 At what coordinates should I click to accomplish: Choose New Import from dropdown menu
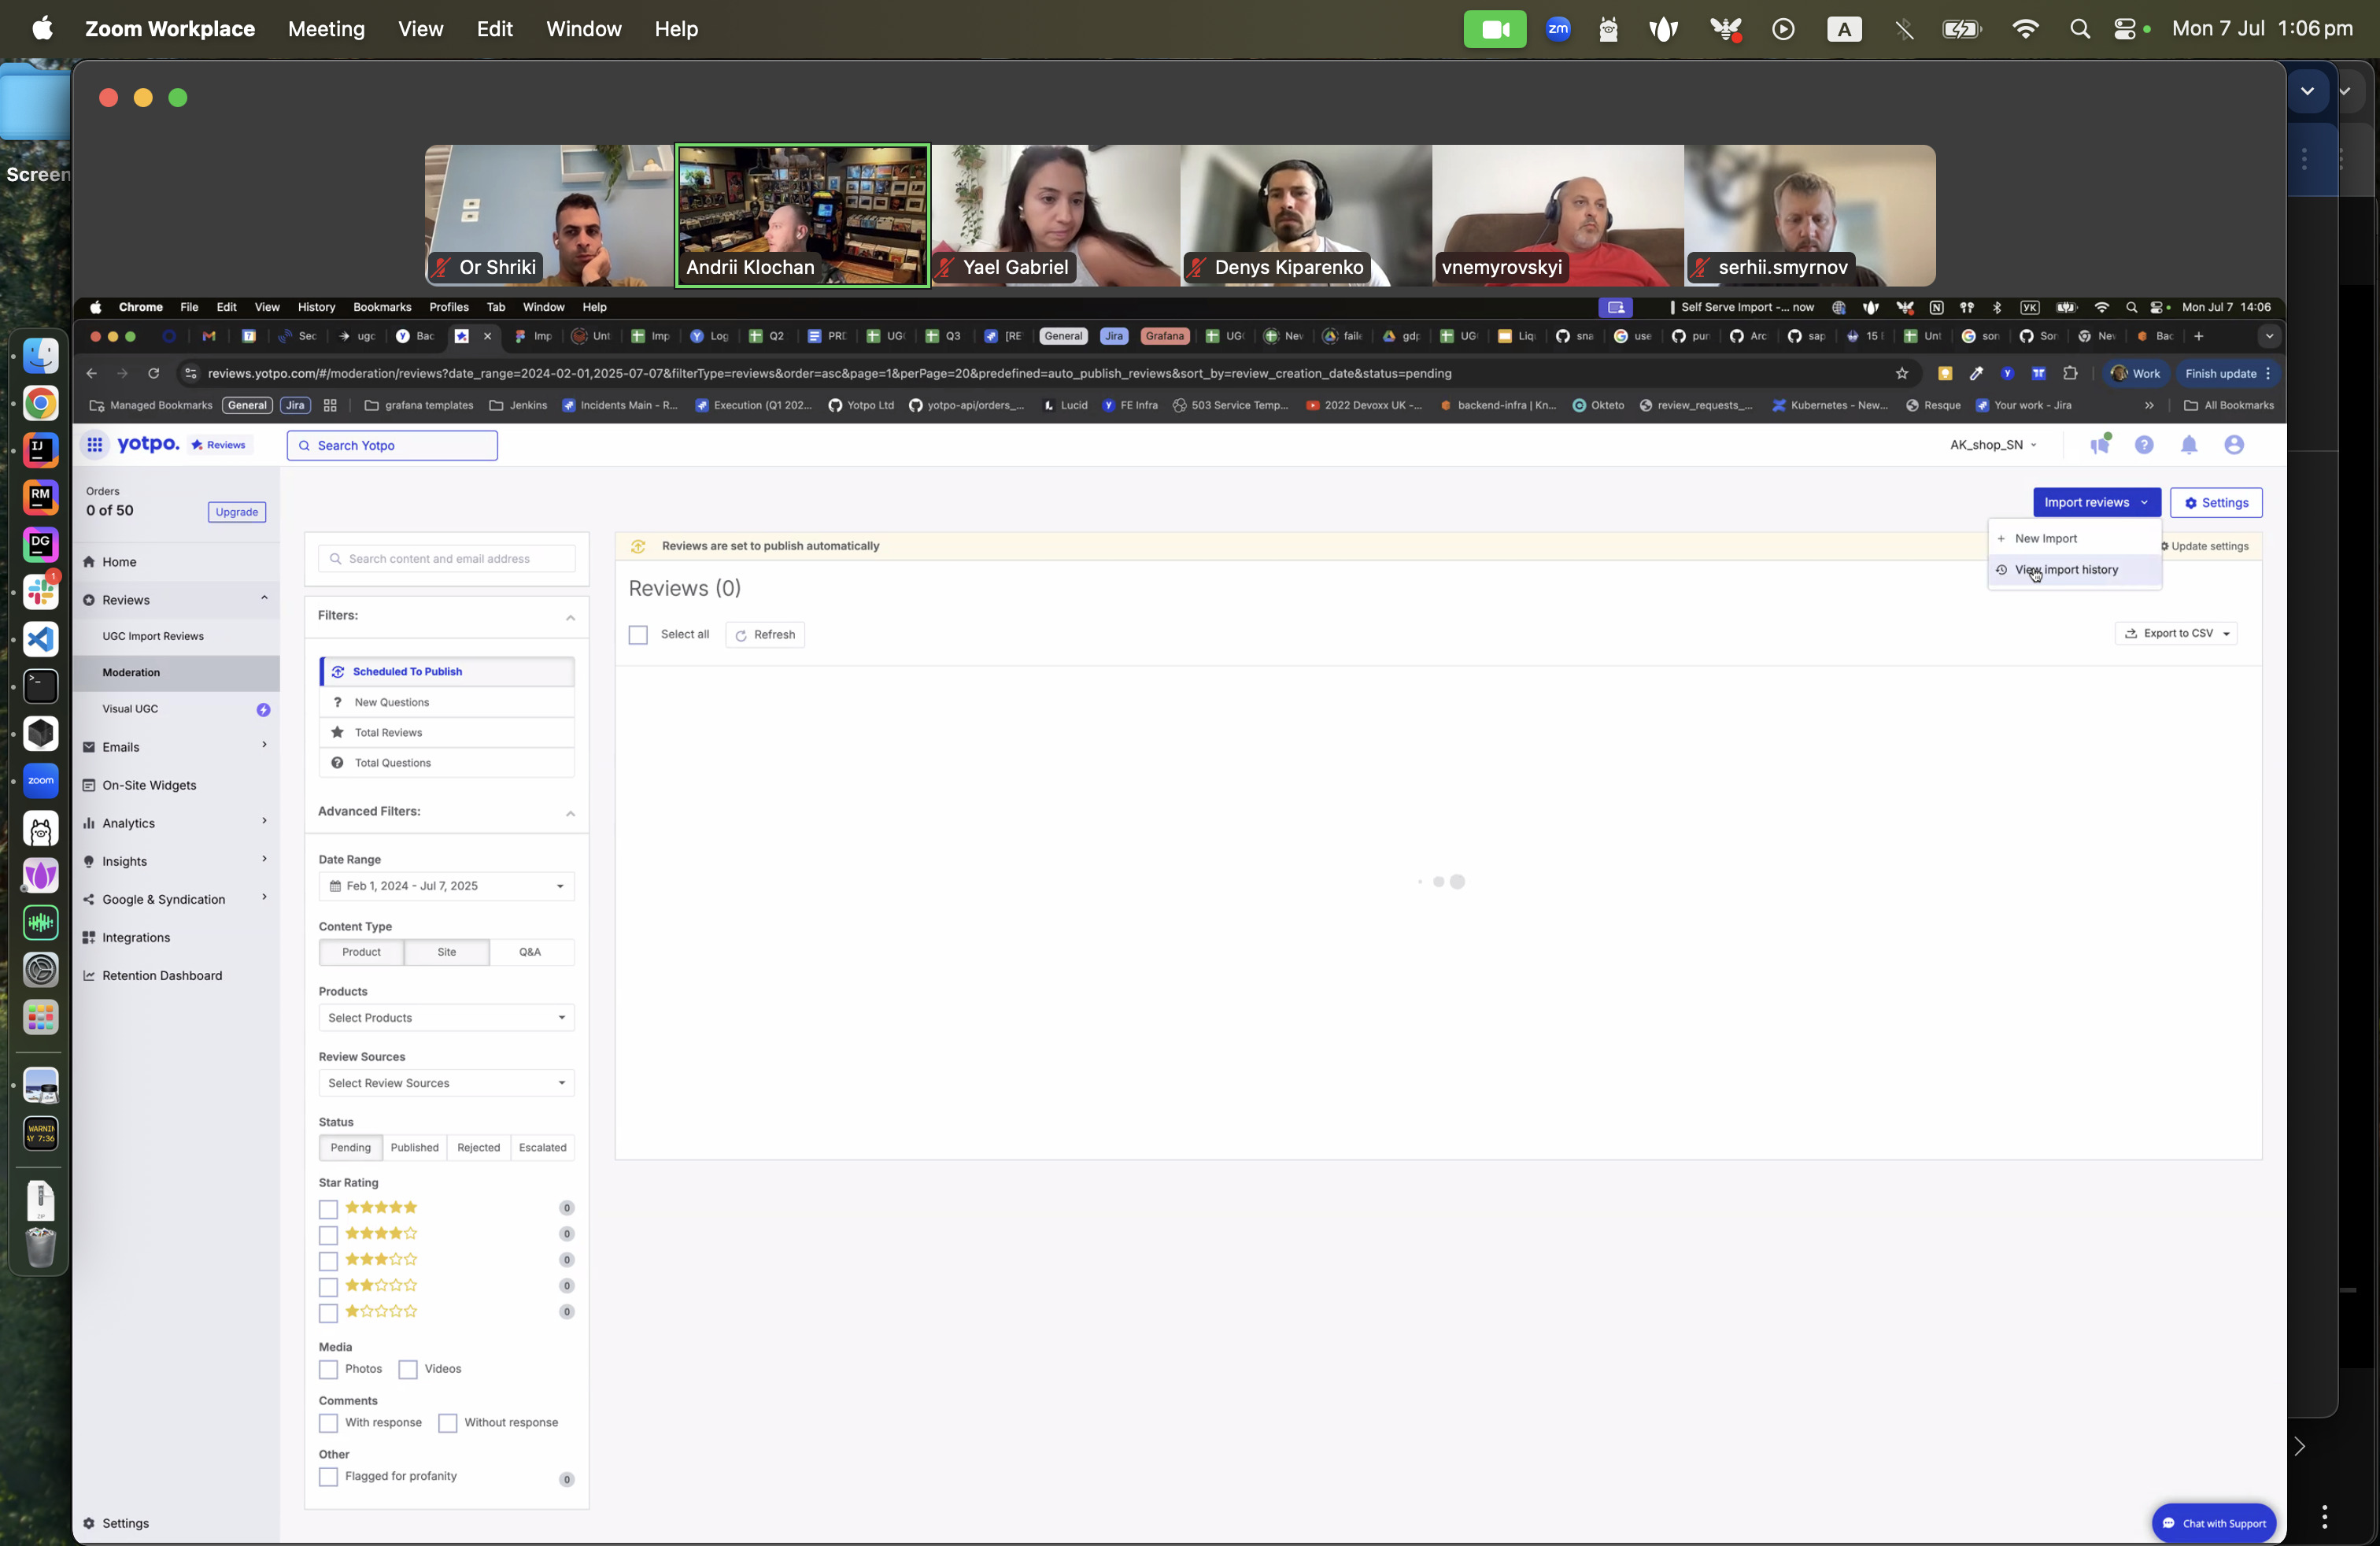coord(2074,539)
